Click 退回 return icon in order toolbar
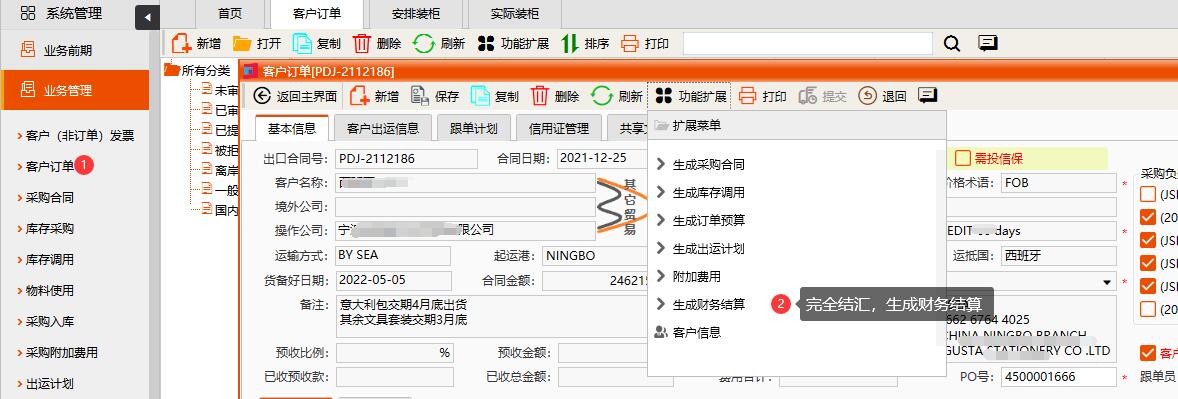Viewport: 1178px width, 399px height. (867, 96)
